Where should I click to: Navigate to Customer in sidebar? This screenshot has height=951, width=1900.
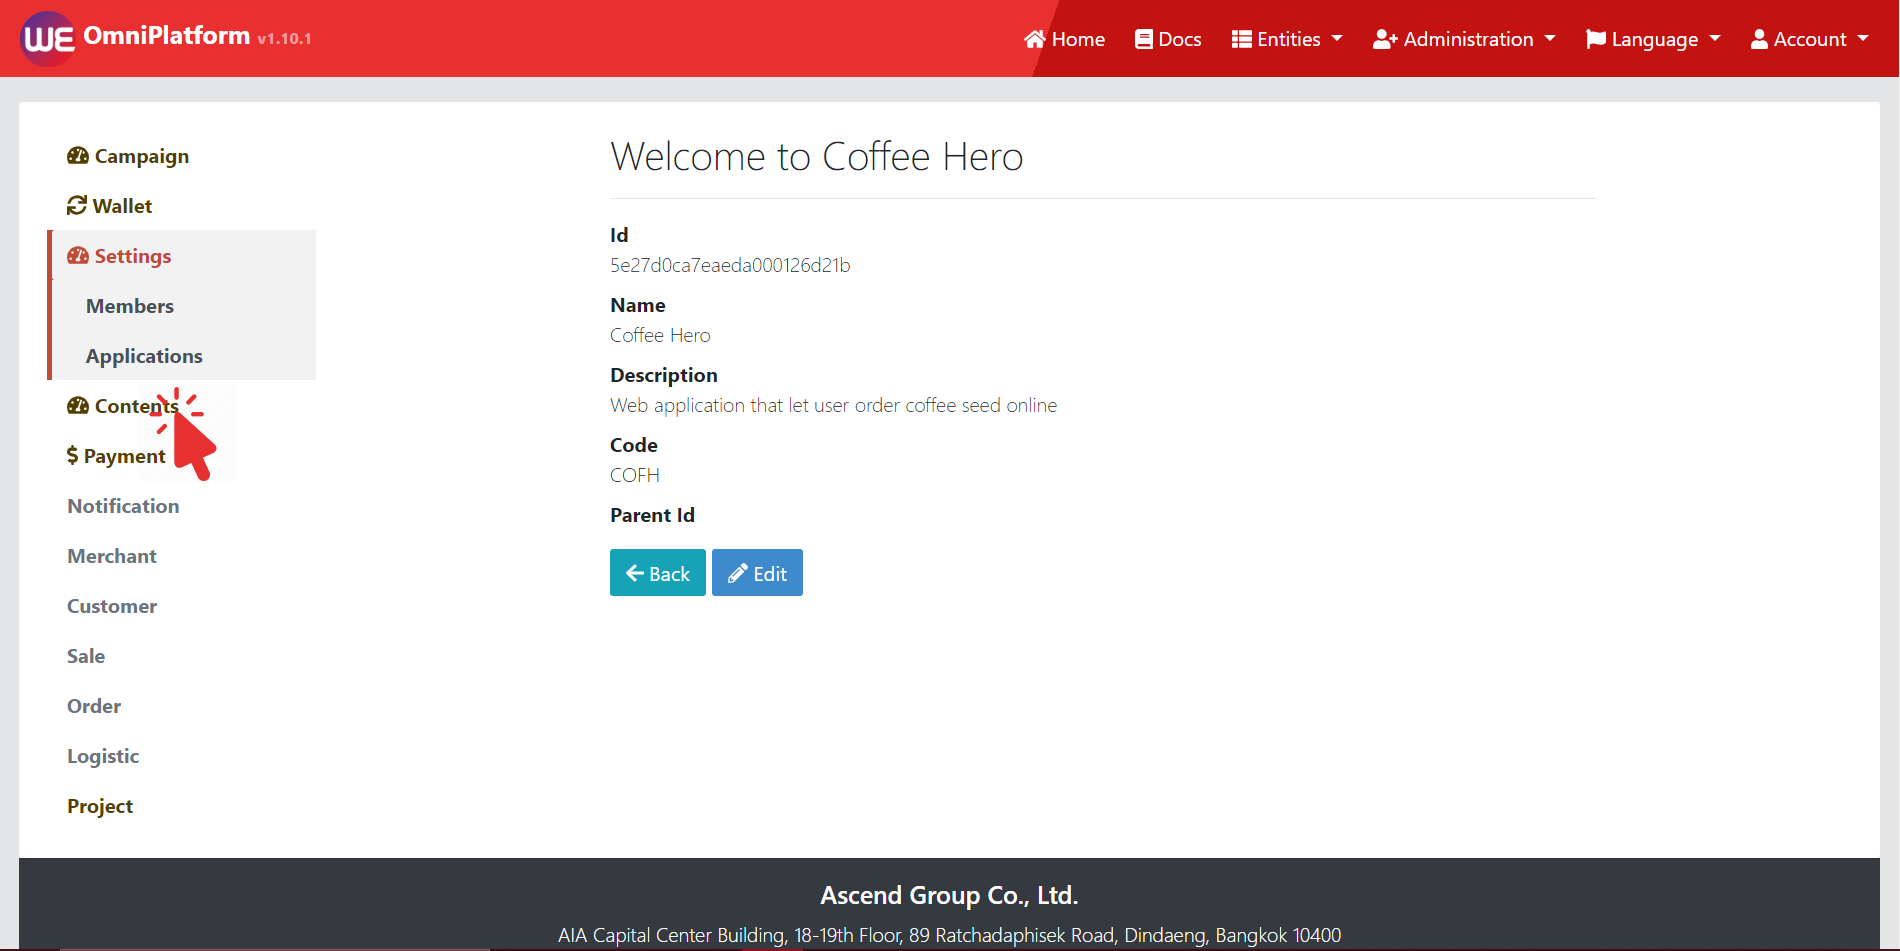pyautogui.click(x=112, y=606)
